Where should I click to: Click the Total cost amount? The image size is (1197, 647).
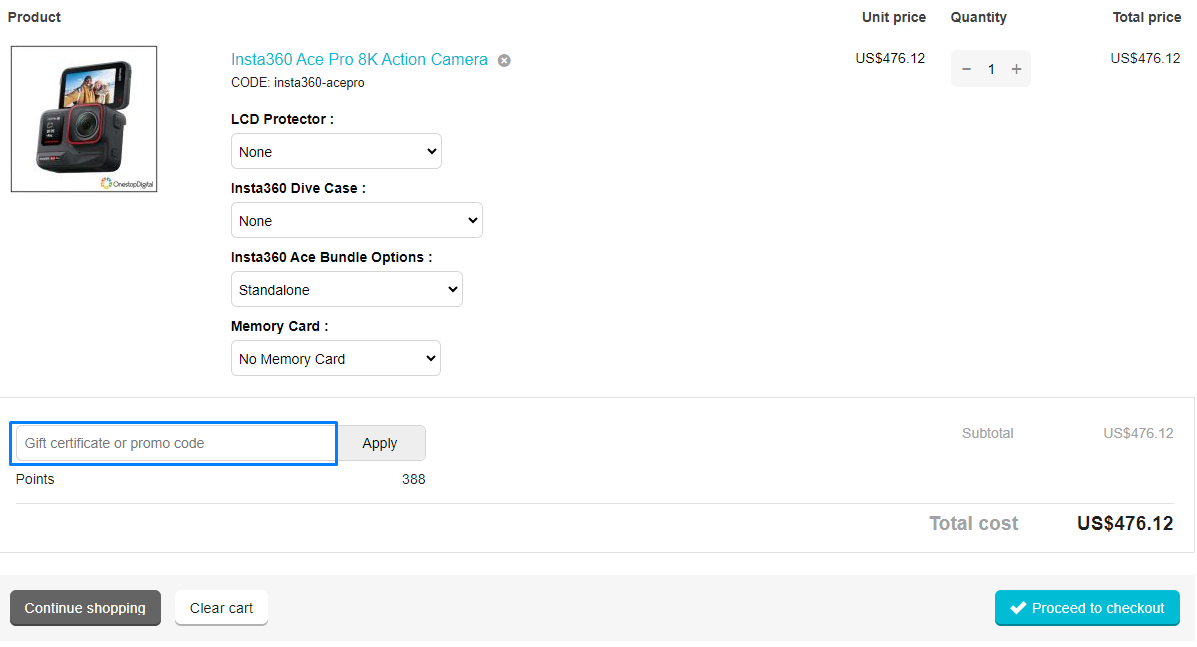pyautogui.click(x=1124, y=523)
